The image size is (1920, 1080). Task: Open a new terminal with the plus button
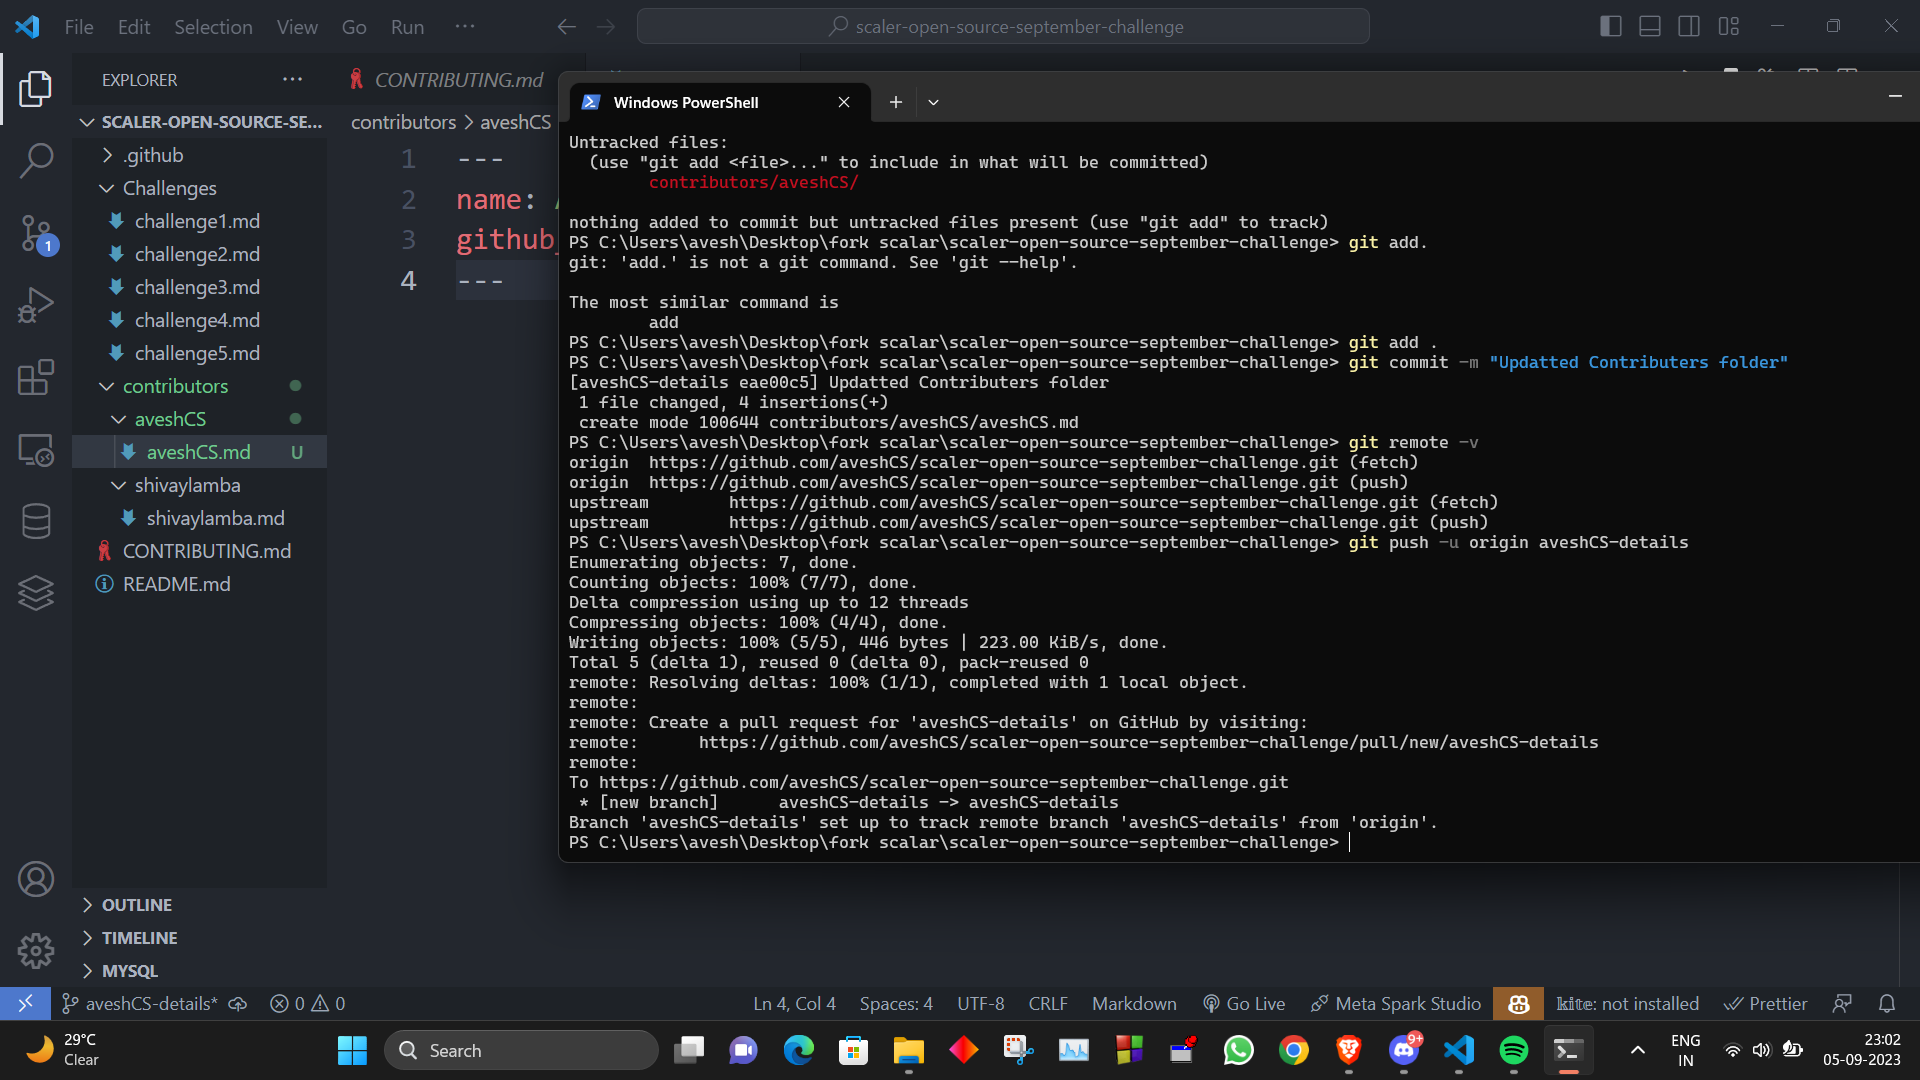click(895, 102)
